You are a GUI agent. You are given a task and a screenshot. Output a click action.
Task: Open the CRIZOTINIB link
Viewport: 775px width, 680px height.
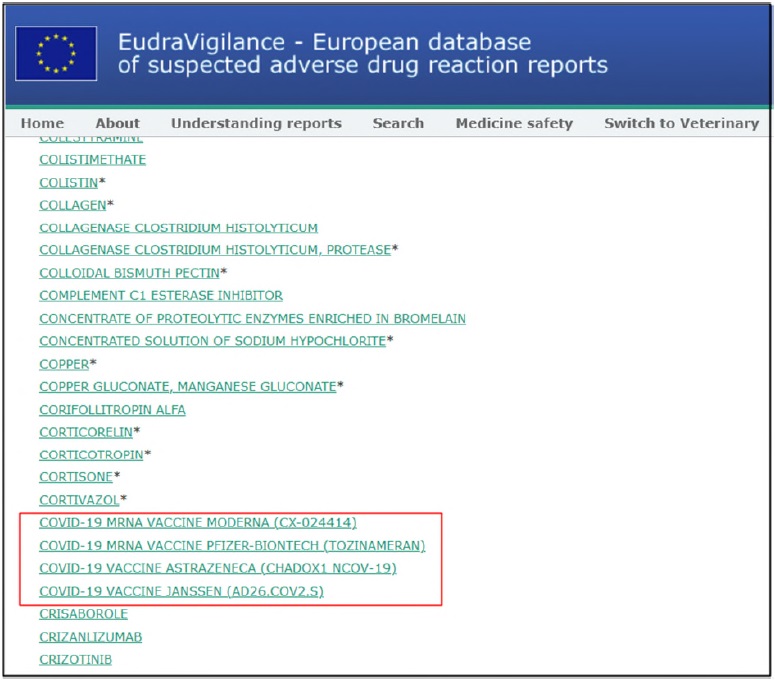(76, 660)
